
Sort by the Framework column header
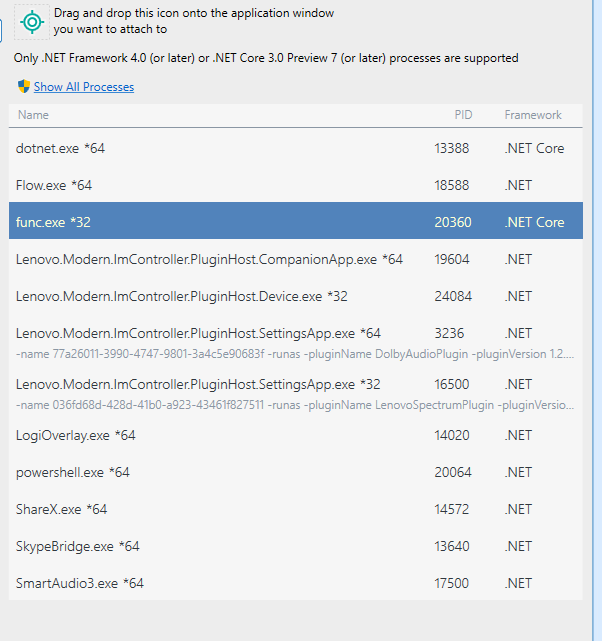(533, 115)
